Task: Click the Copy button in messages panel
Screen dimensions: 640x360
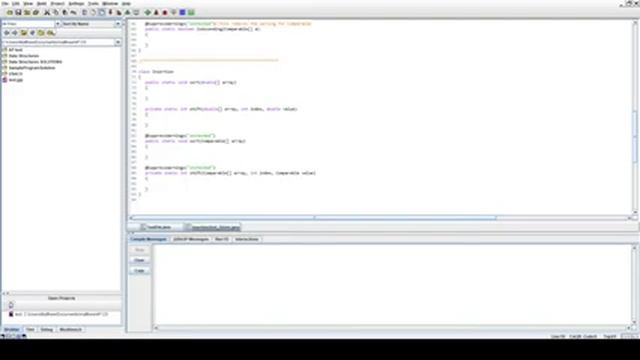Action: (x=140, y=271)
